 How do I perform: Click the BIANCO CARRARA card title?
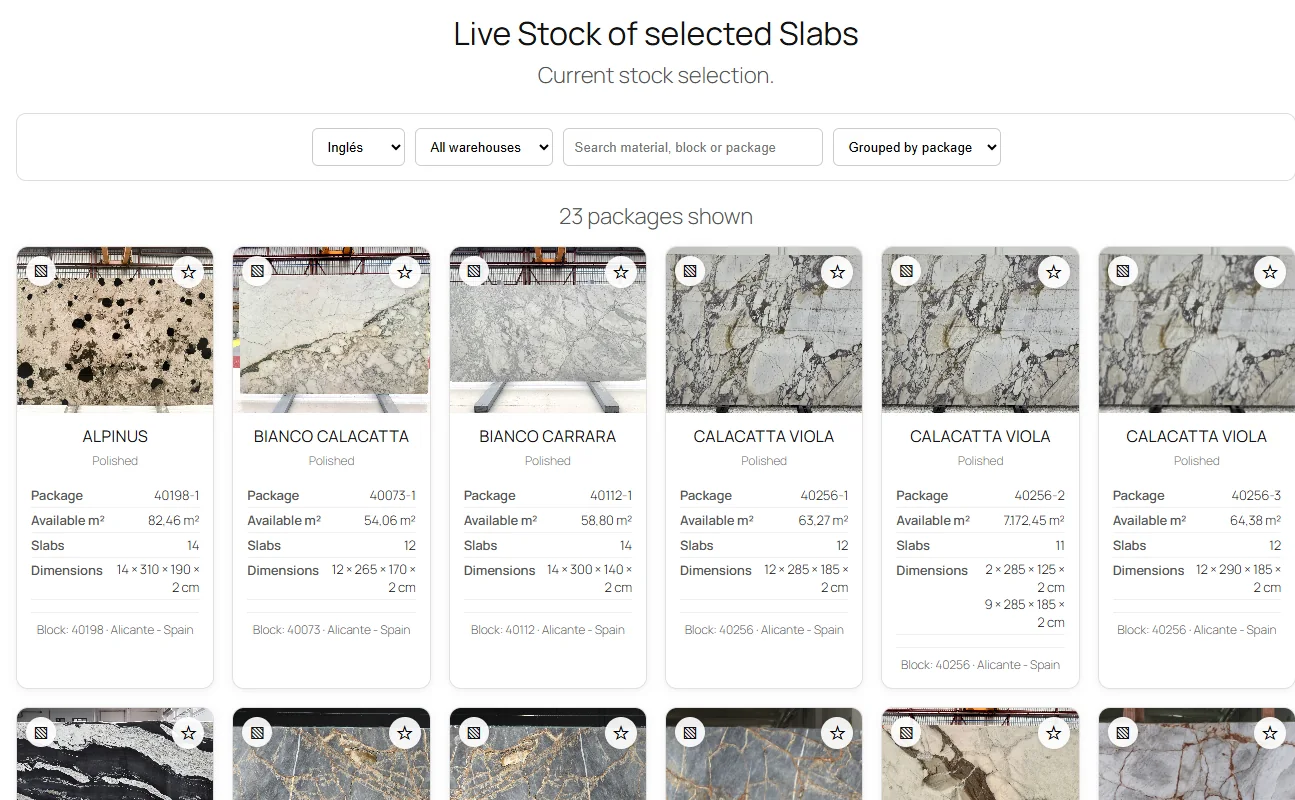(548, 437)
